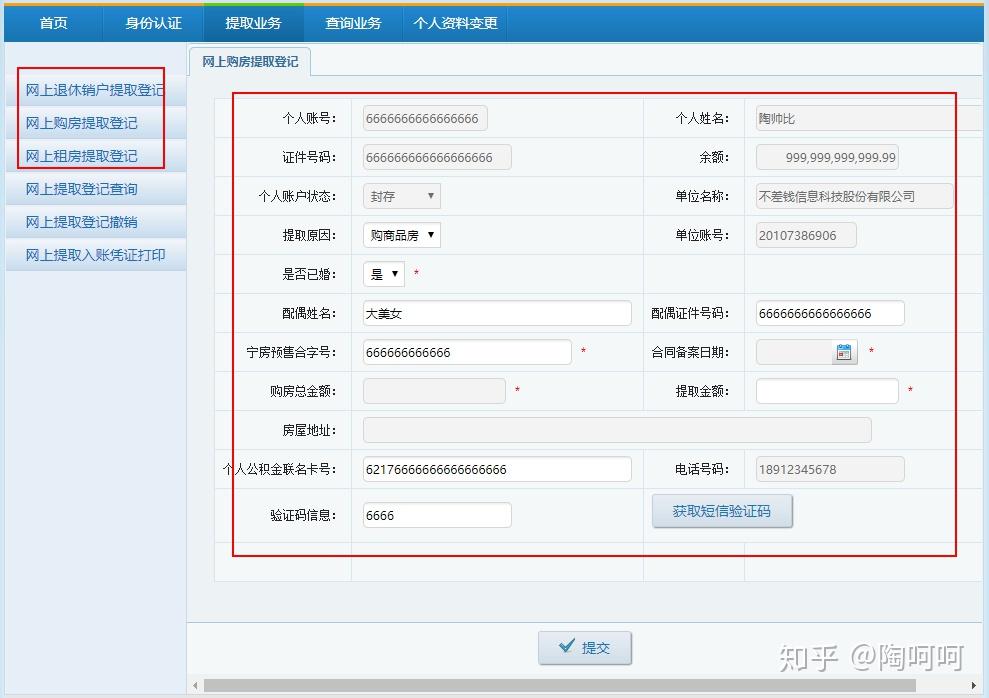Open the 提取原因 dropdown showing 购商品房
989x698 pixels.
402,235
